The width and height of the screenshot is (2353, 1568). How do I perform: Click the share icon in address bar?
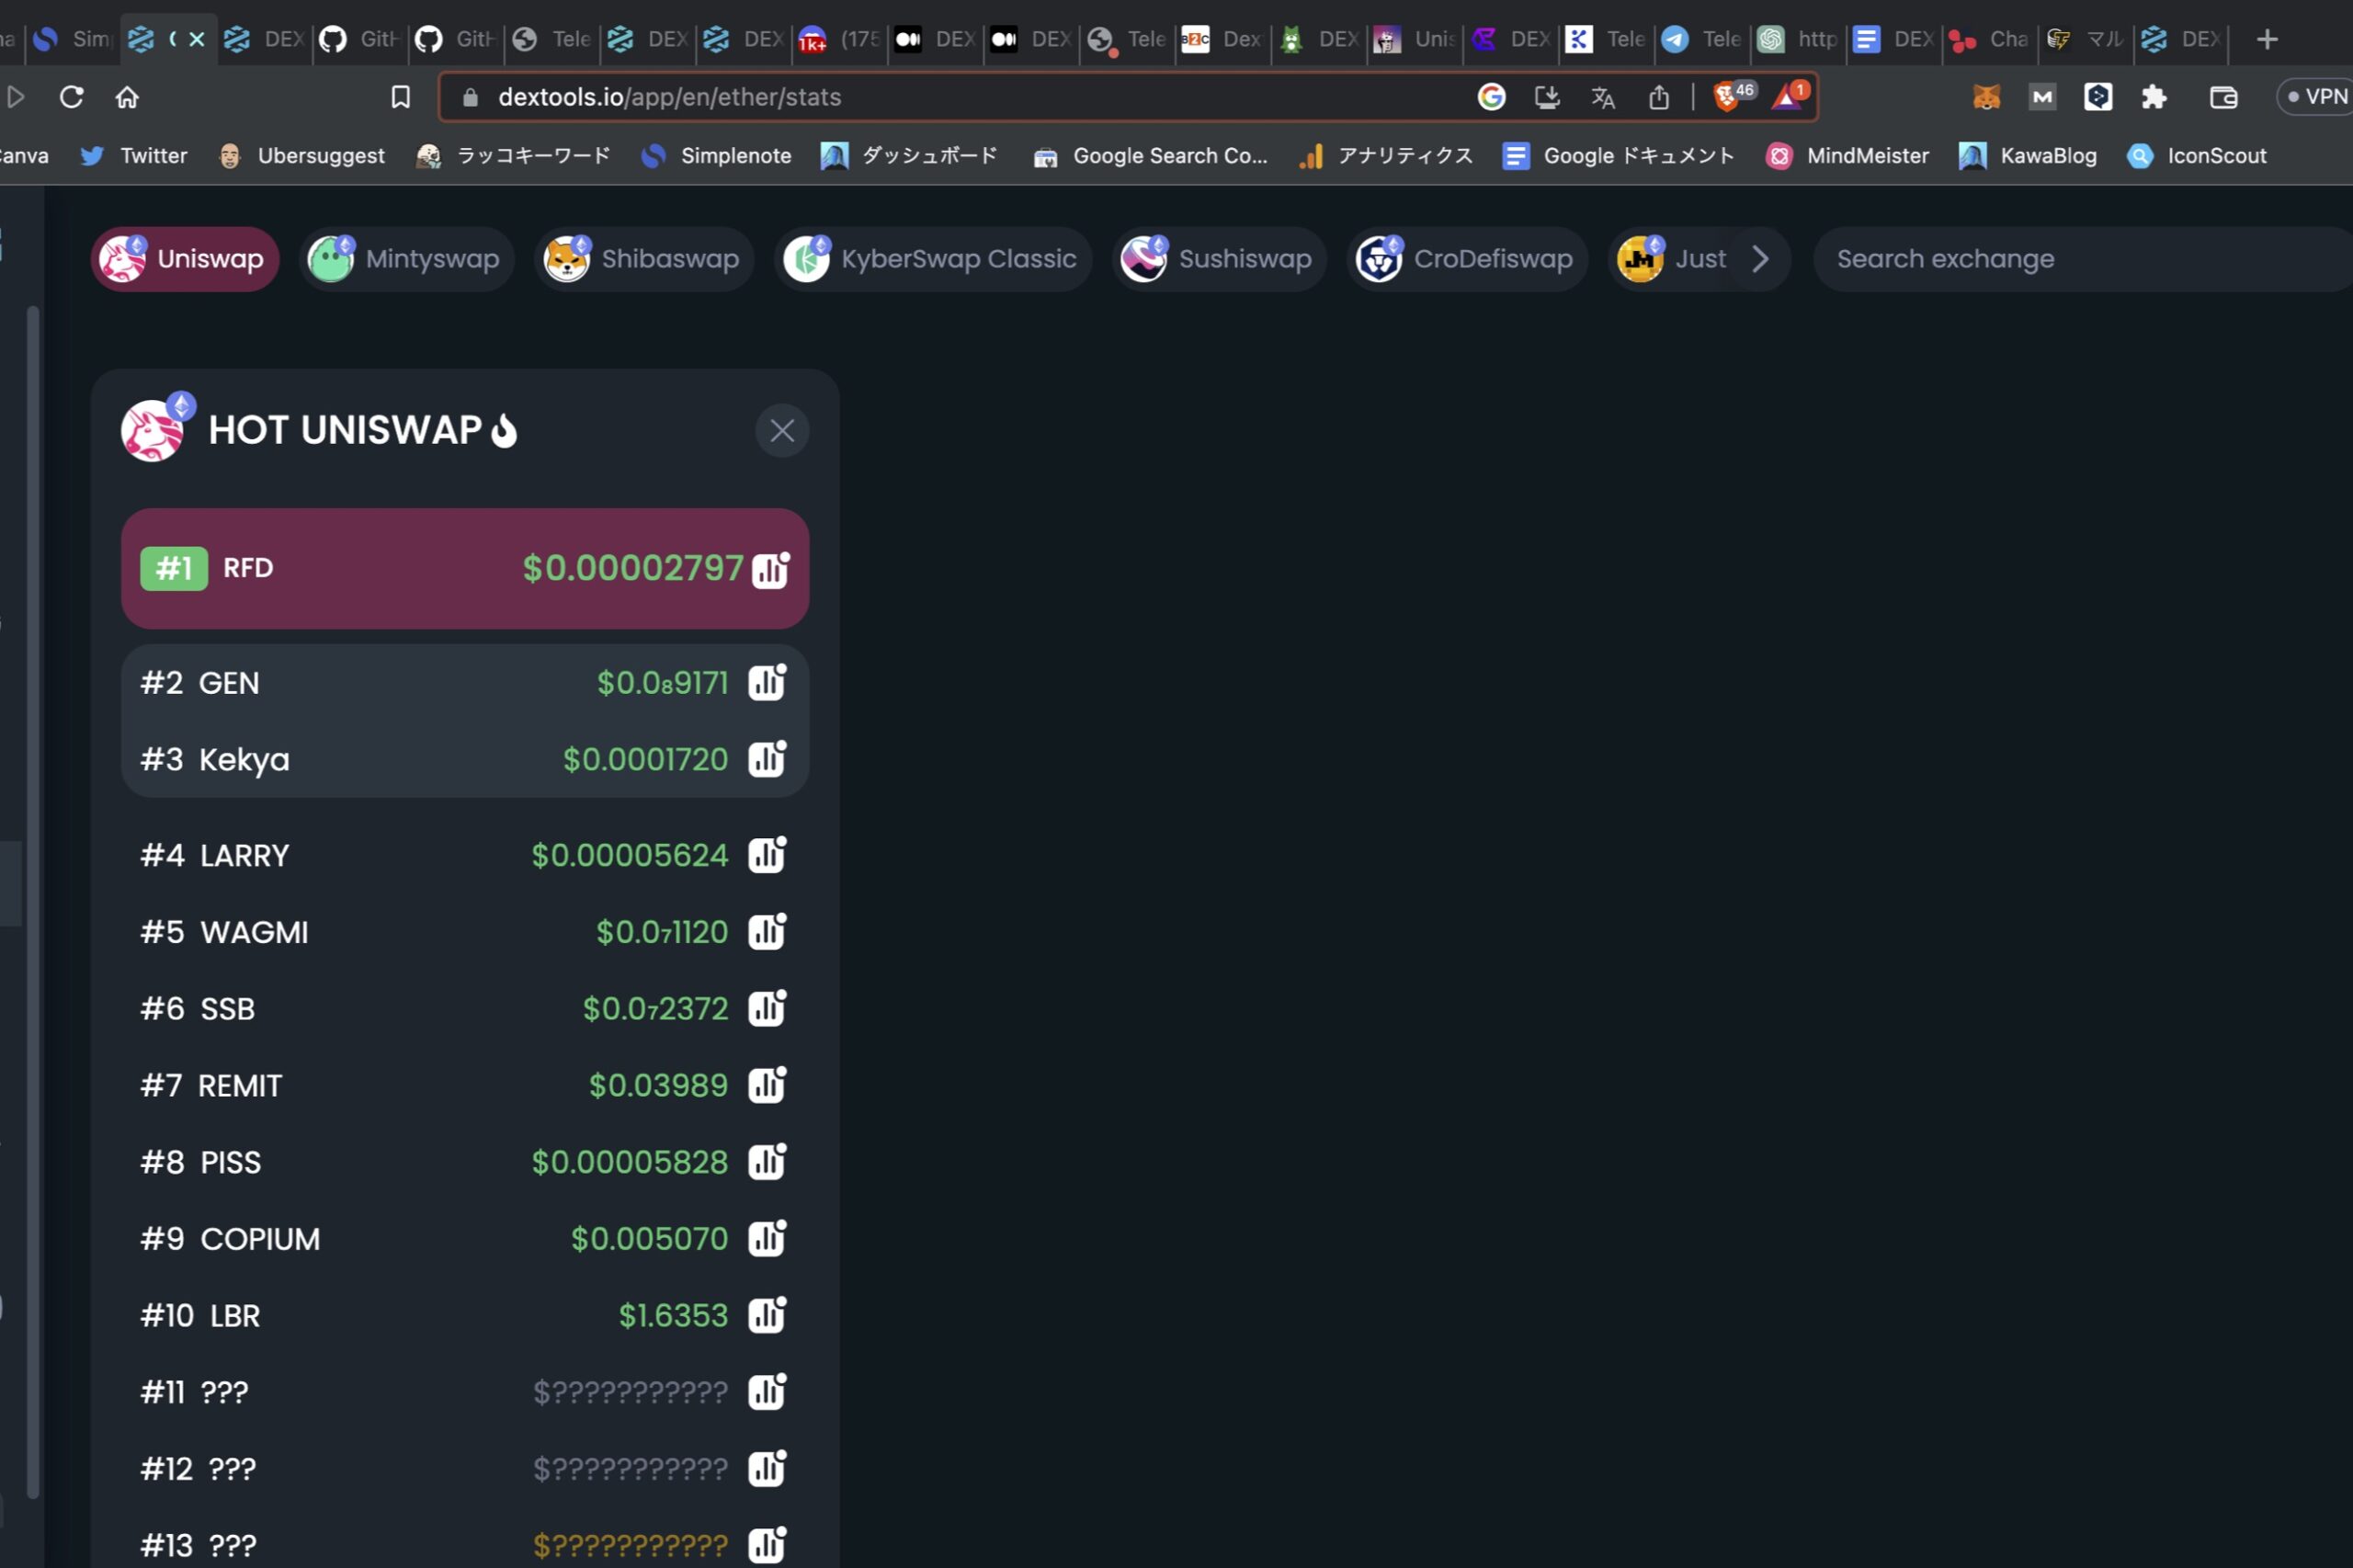click(1658, 97)
